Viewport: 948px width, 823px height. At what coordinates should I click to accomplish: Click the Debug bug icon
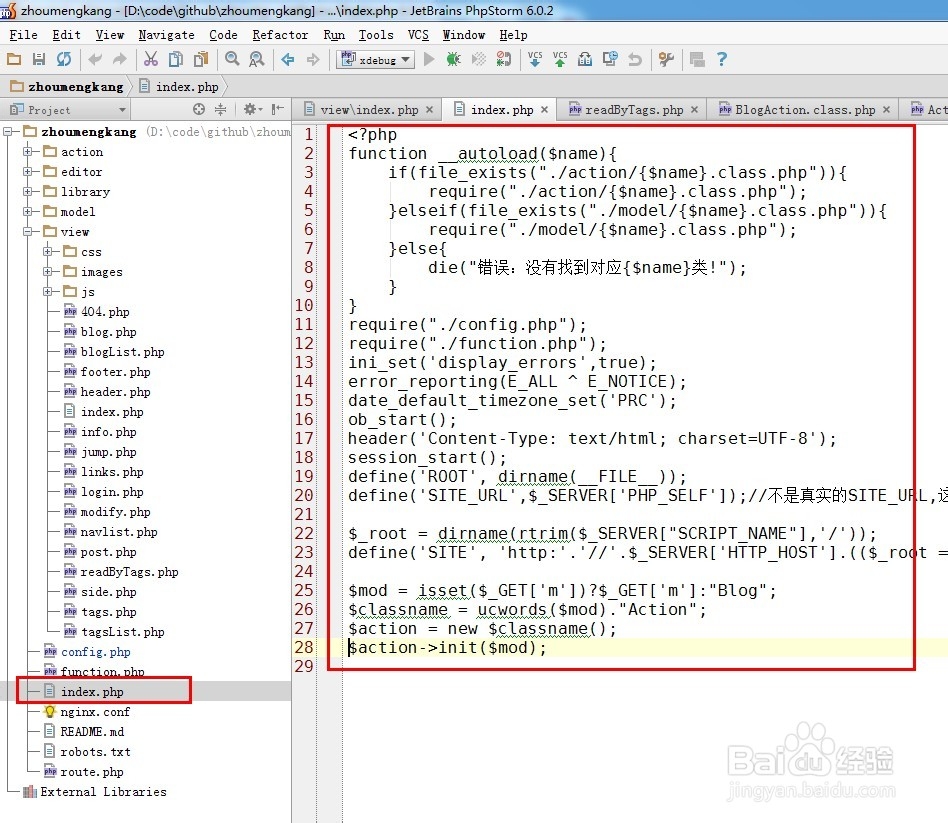(x=453, y=59)
